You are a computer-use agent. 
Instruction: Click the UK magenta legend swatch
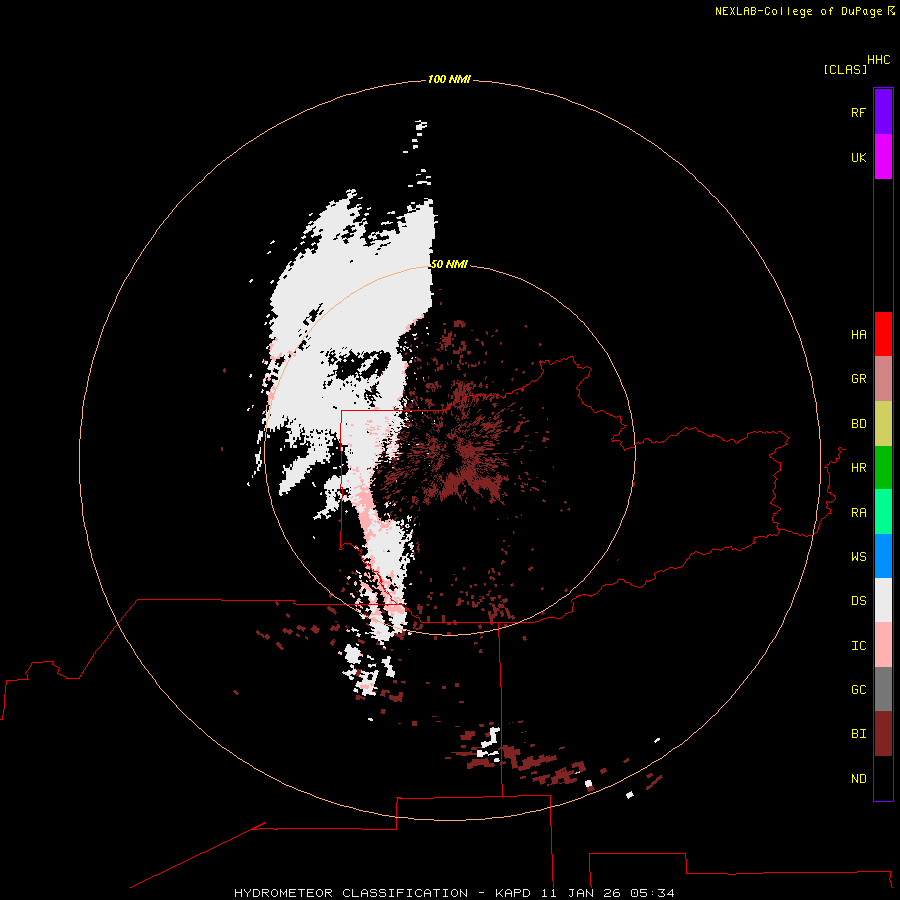[883, 157]
